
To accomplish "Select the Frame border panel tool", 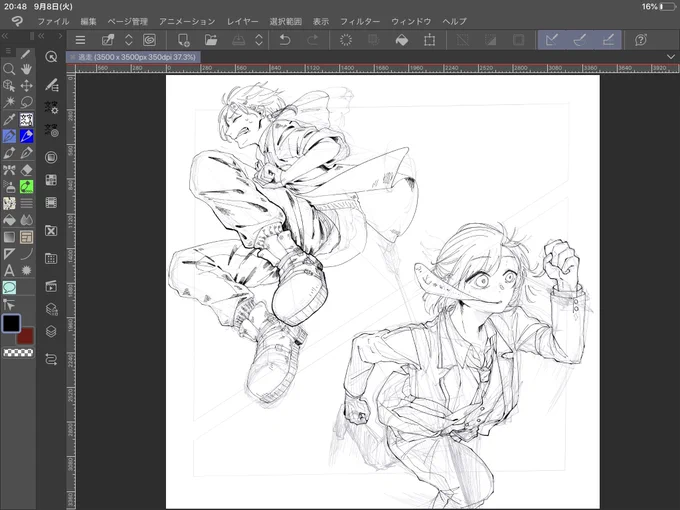I will click(x=26, y=237).
